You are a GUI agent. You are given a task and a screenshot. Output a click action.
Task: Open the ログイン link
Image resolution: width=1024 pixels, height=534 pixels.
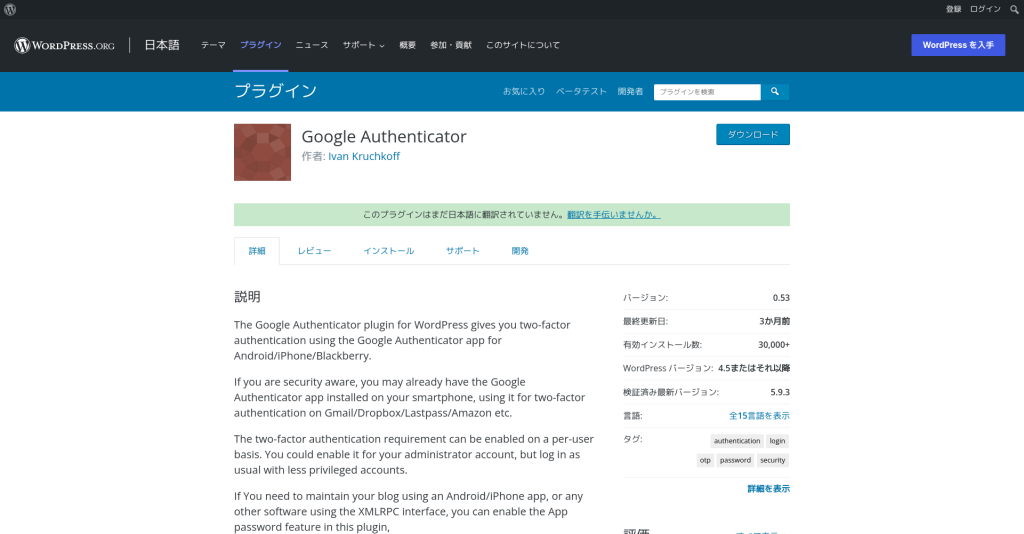click(x=985, y=9)
